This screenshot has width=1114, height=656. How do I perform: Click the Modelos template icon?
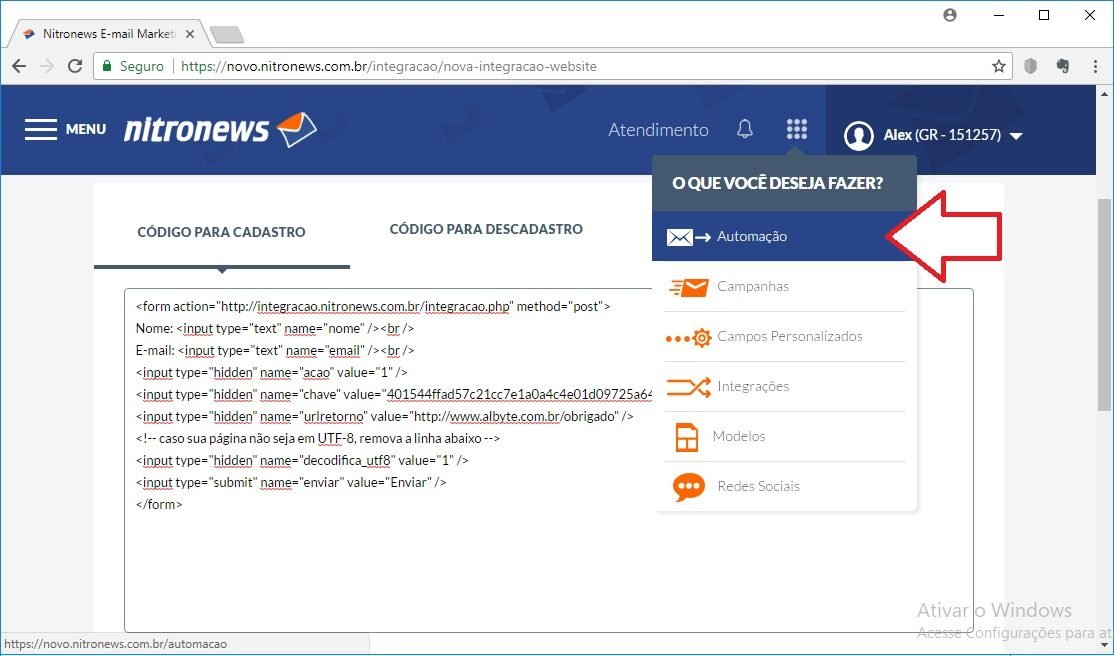pos(686,437)
